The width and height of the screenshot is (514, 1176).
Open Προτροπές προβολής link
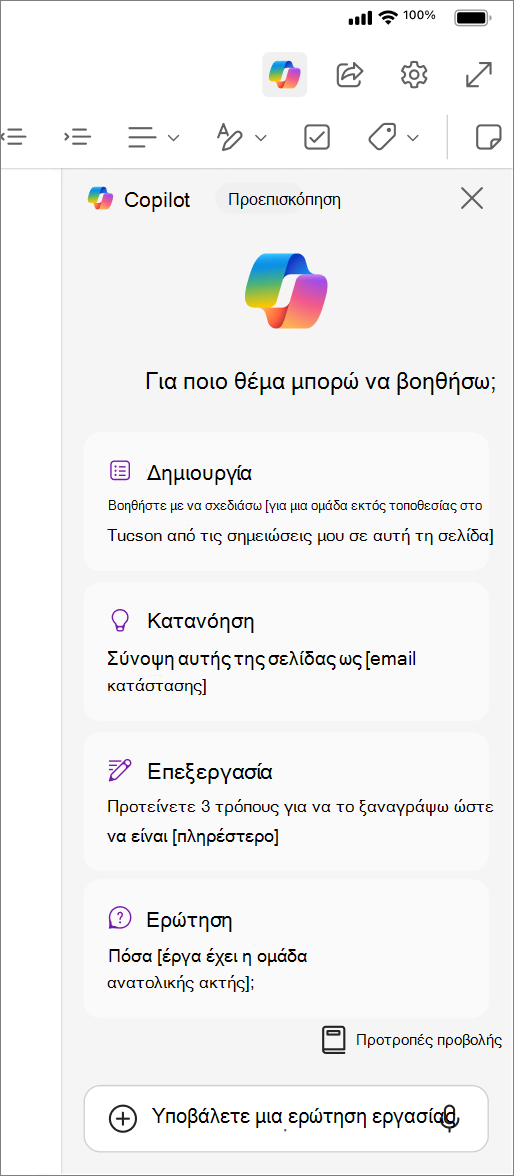click(x=429, y=1040)
